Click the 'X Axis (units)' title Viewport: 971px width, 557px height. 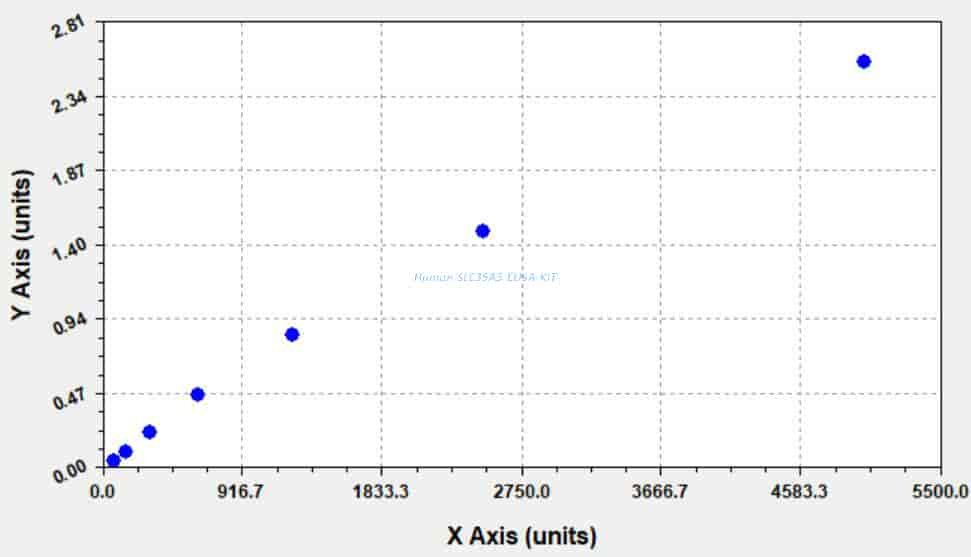tap(521, 536)
